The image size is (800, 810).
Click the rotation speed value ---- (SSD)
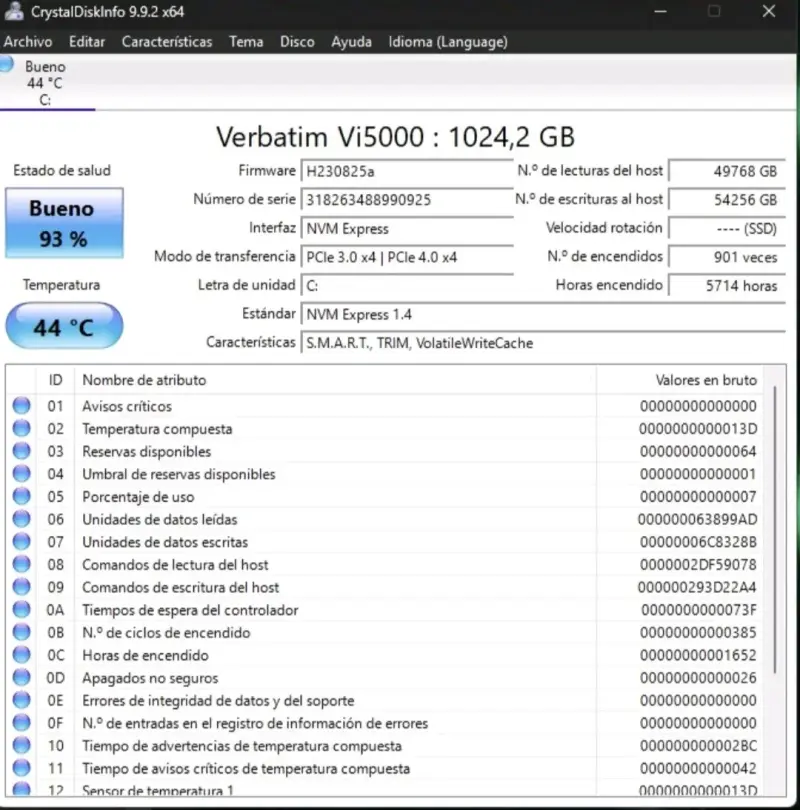coord(727,228)
